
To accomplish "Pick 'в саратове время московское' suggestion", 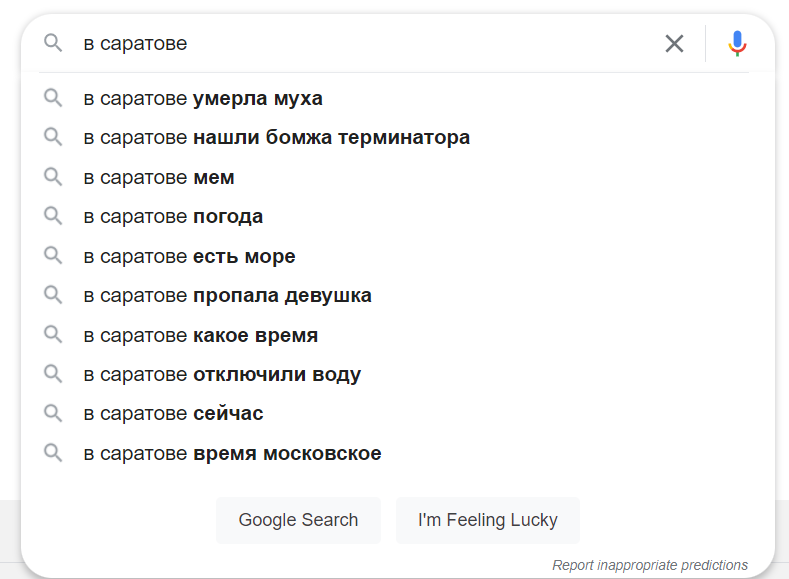I will point(232,454).
